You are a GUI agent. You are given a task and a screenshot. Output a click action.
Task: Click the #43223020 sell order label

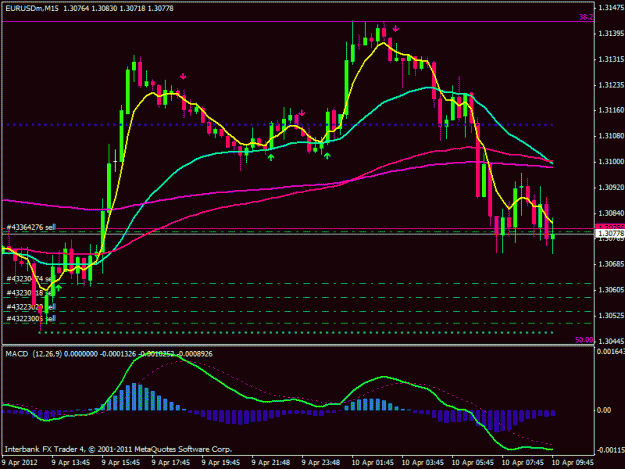[x=31, y=307]
